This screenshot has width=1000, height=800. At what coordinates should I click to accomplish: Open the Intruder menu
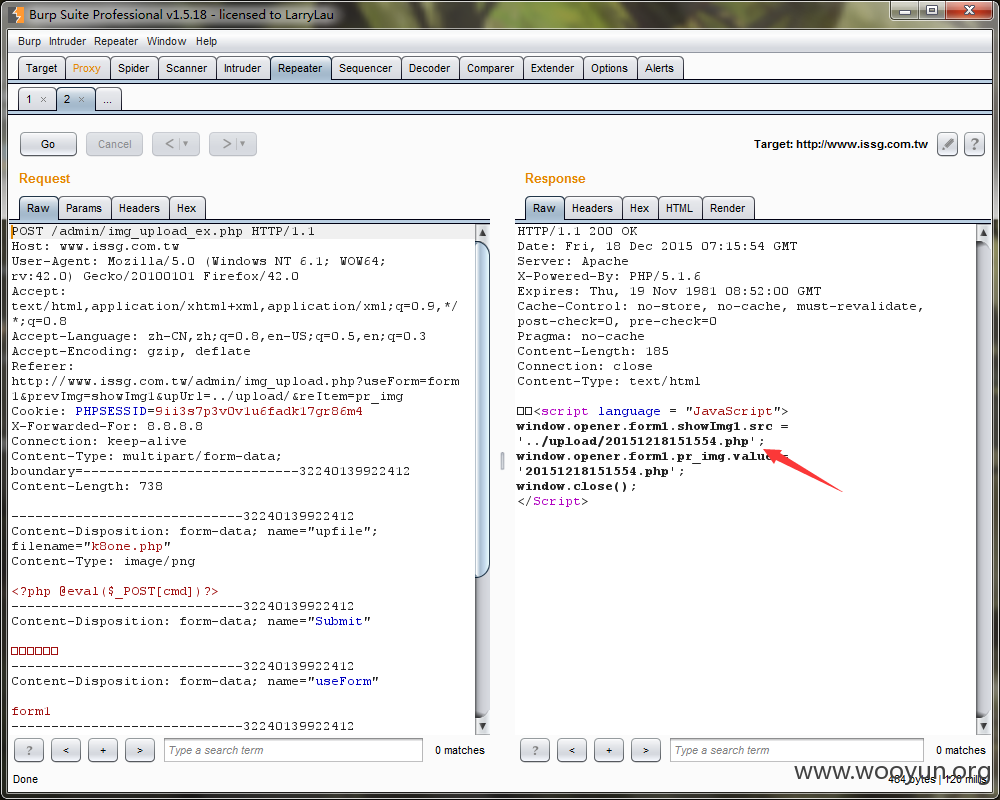67,41
